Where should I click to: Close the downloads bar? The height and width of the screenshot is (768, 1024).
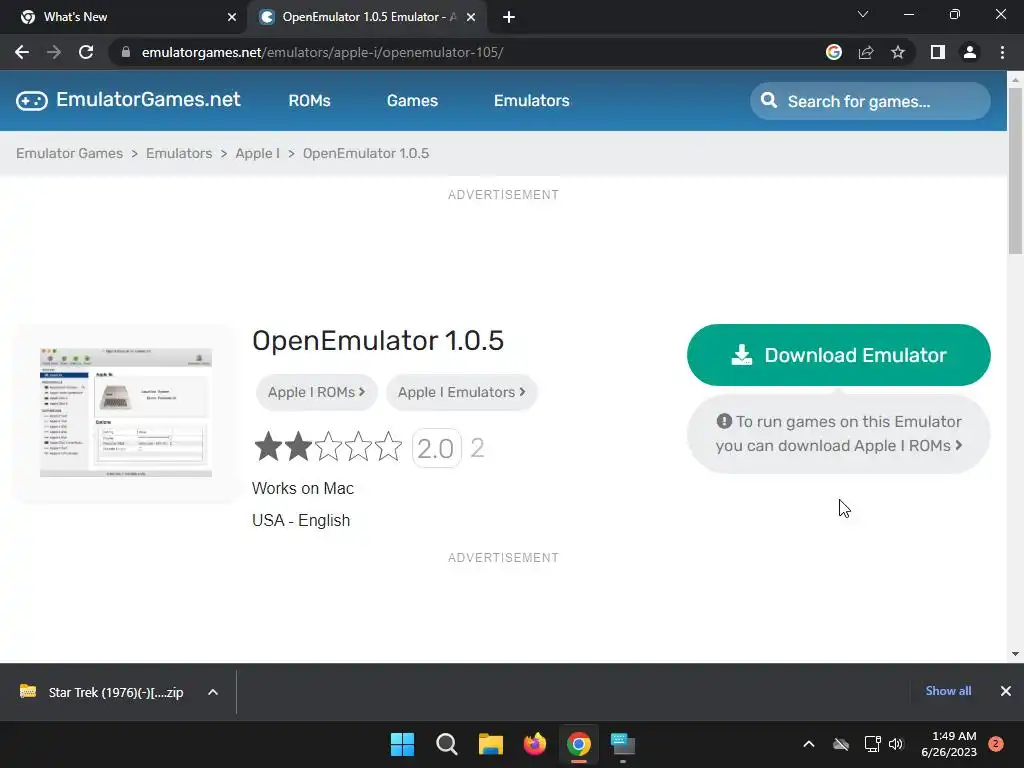1006,691
